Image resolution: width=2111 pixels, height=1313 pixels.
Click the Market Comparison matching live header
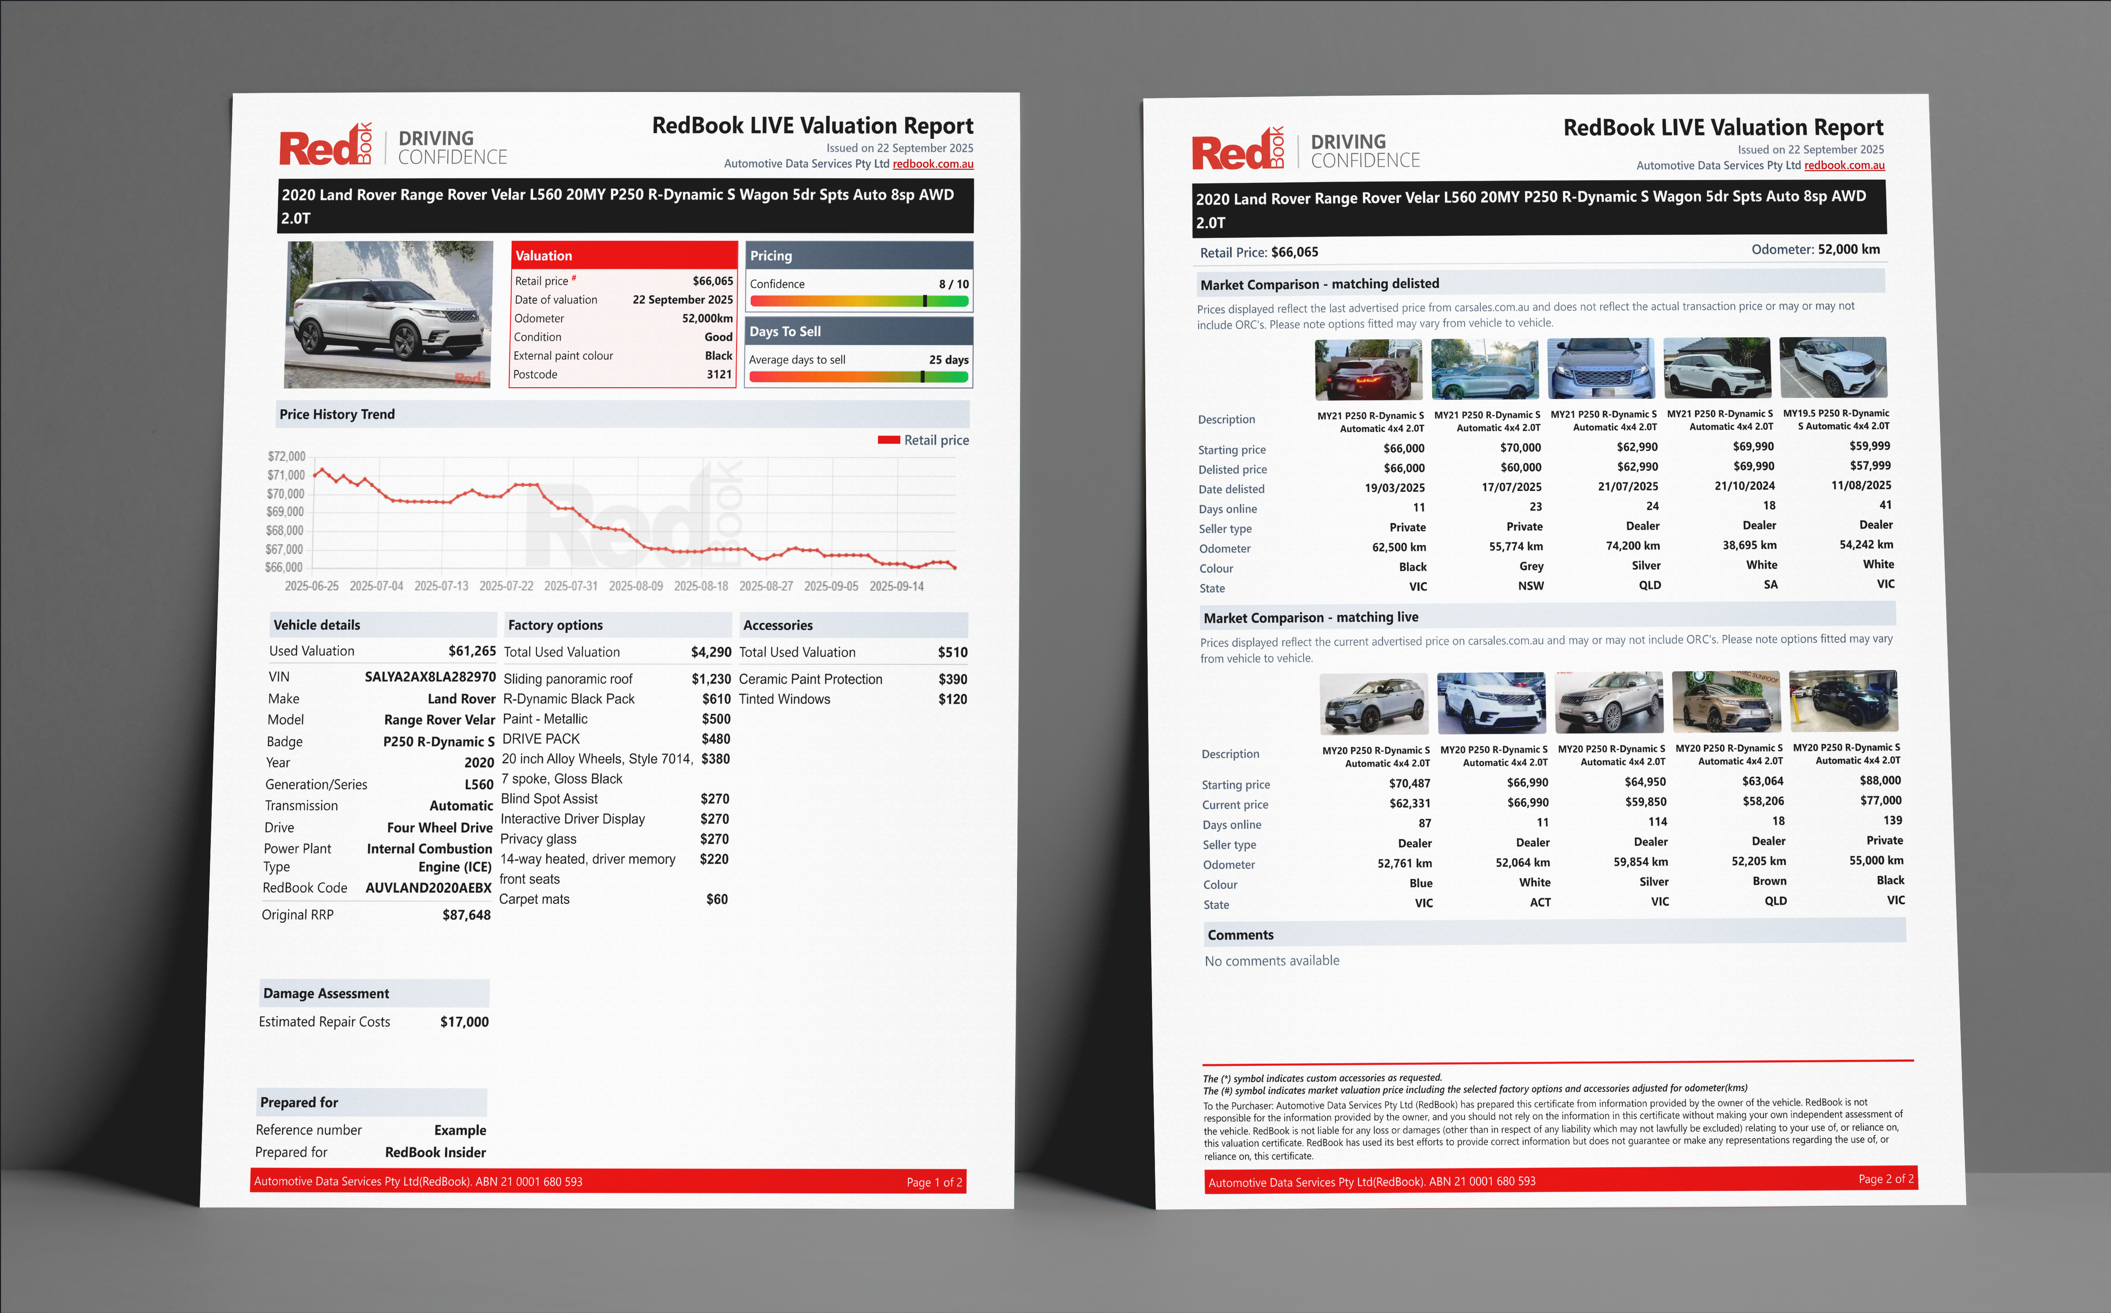coord(1310,617)
